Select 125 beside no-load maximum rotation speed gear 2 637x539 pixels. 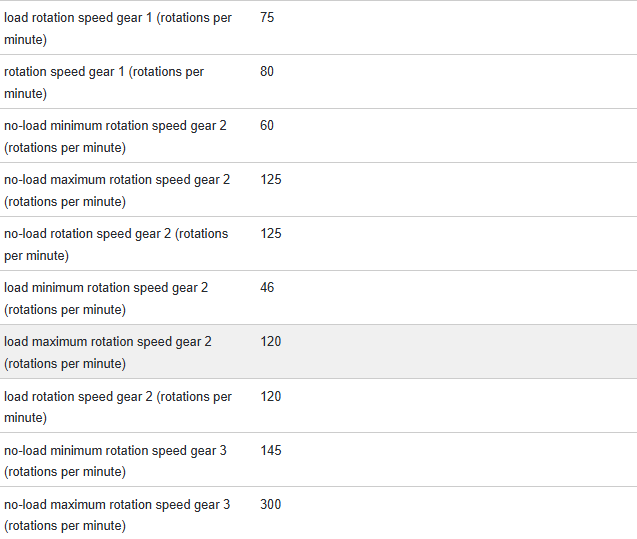271,180
